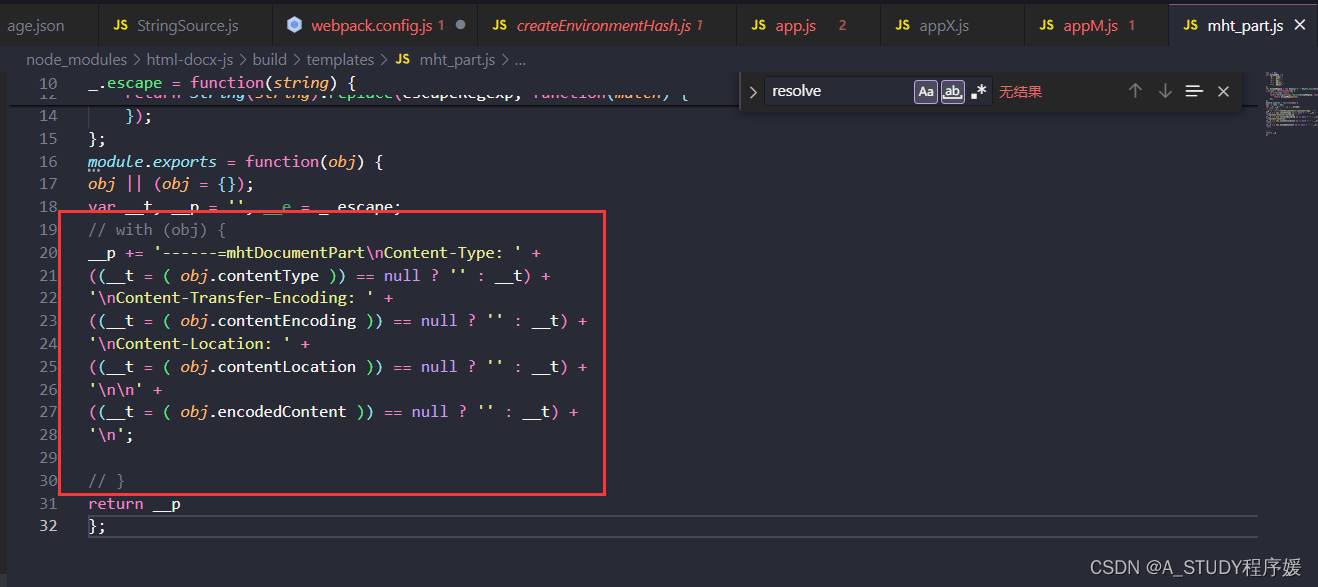Image resolution: width=1318 pixels, height=587 pixels.
Task: Toggle Use Regular Expression in find widget
Action: 978,91
